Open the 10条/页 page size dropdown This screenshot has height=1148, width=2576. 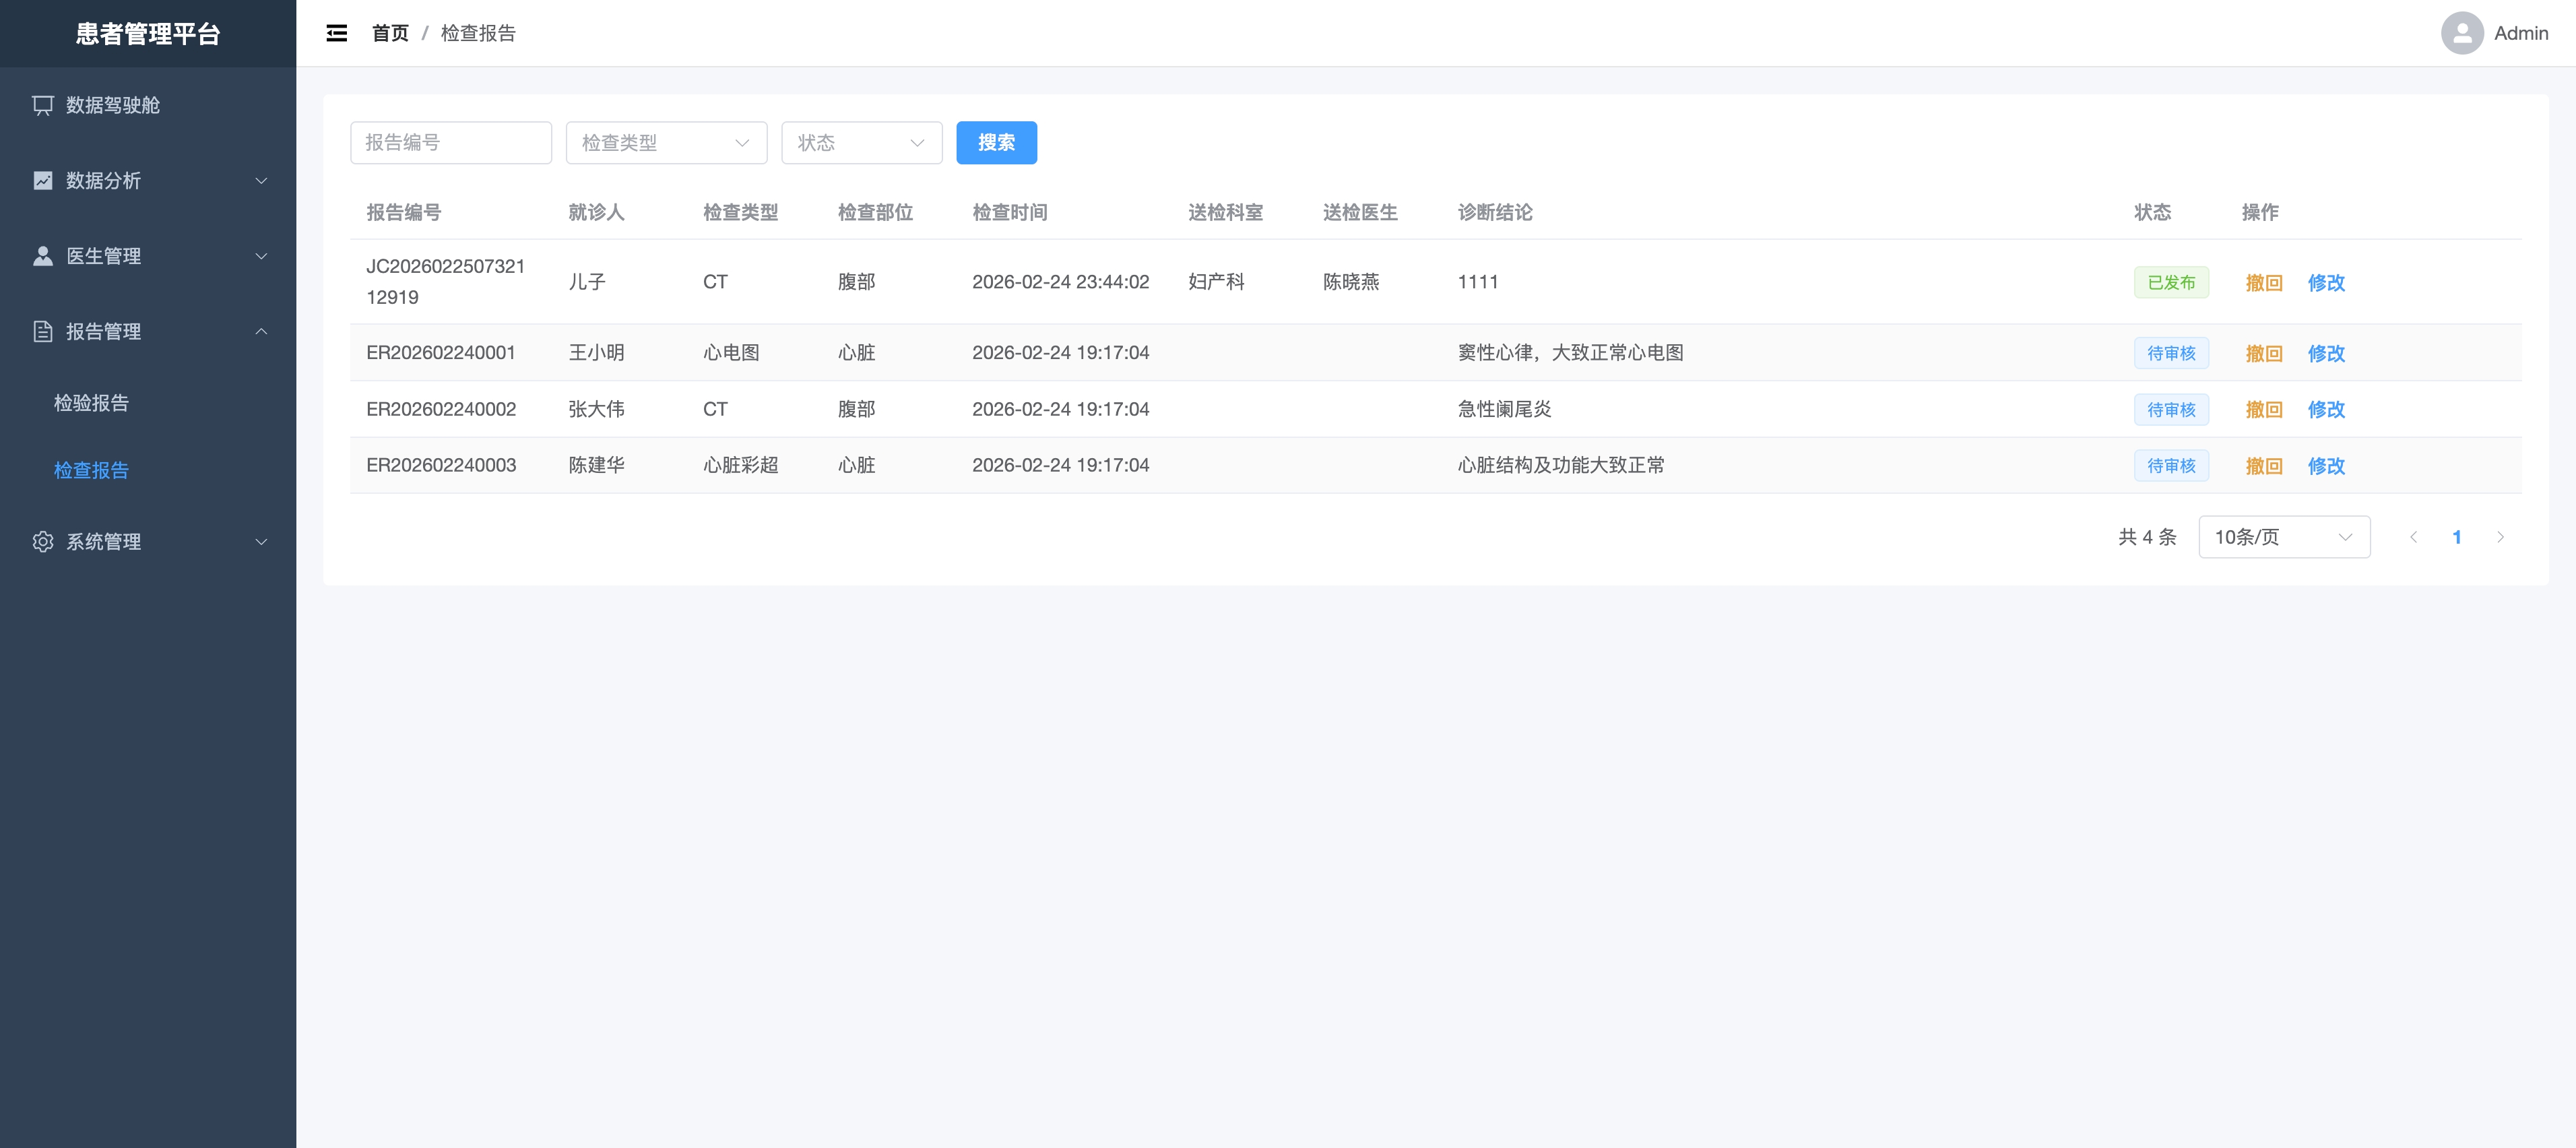pyautogui.click(x=2284, y=537)
